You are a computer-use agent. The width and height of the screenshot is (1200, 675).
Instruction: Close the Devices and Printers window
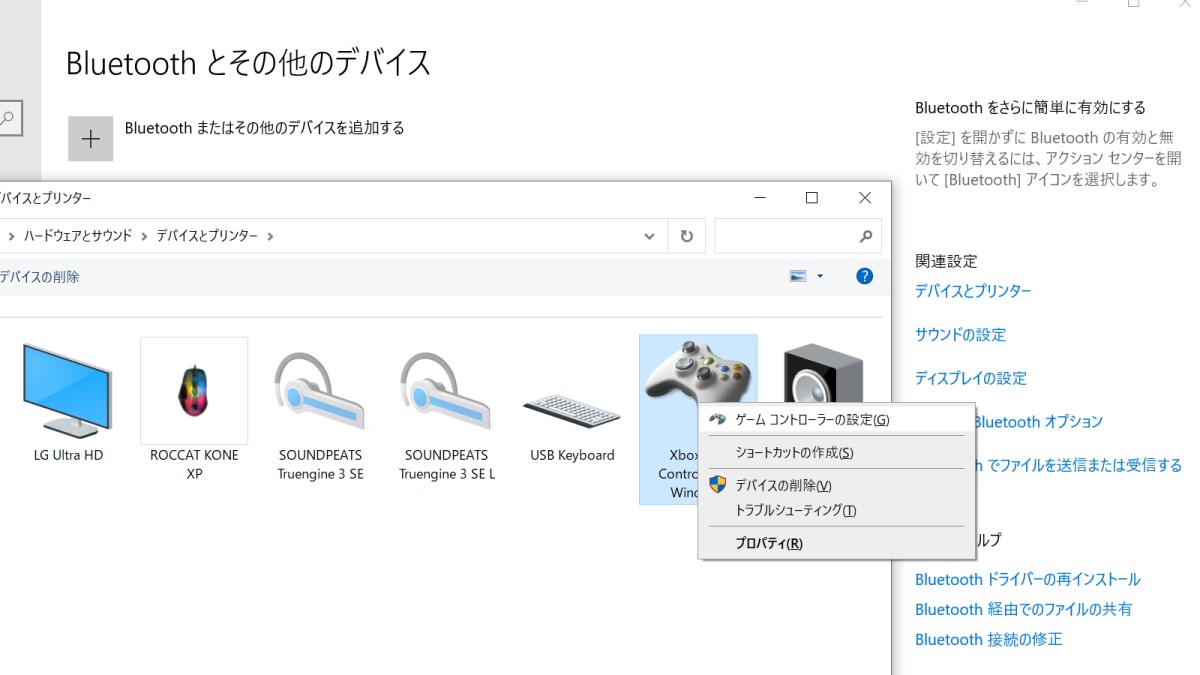[865, 198]
